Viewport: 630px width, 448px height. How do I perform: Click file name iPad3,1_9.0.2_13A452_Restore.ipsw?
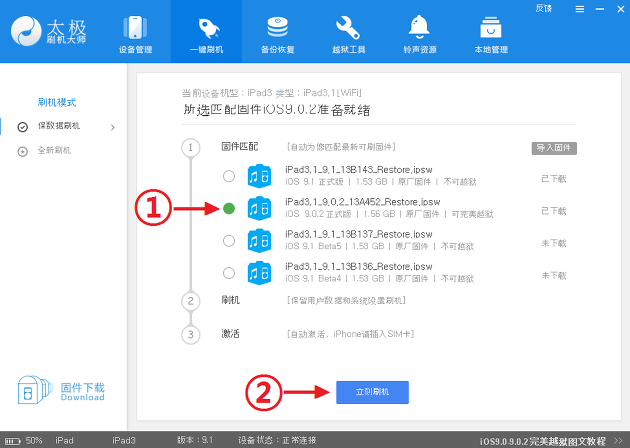[363, 202]
